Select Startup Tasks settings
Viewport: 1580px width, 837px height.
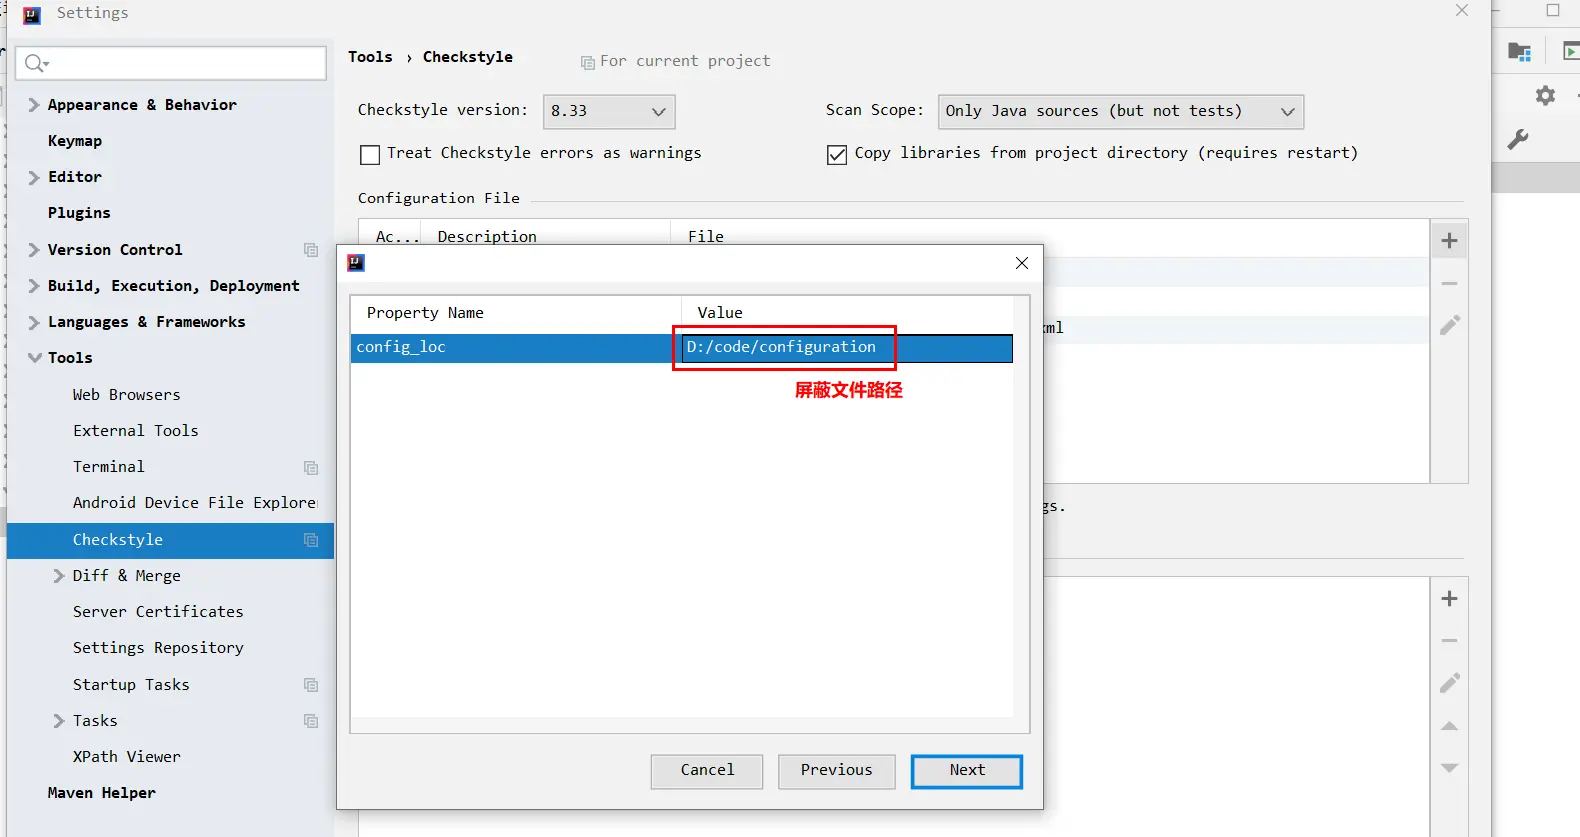[x=131, y=685]
